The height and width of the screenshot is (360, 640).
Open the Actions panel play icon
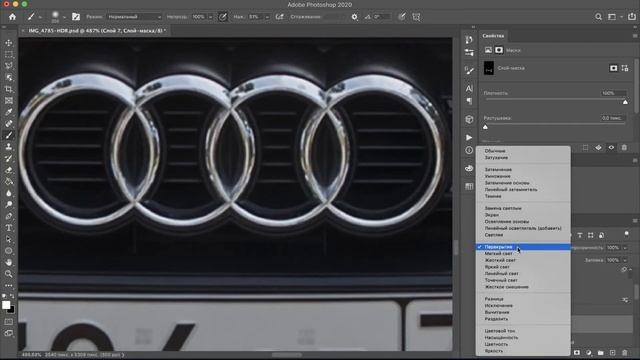coord(469,138)
